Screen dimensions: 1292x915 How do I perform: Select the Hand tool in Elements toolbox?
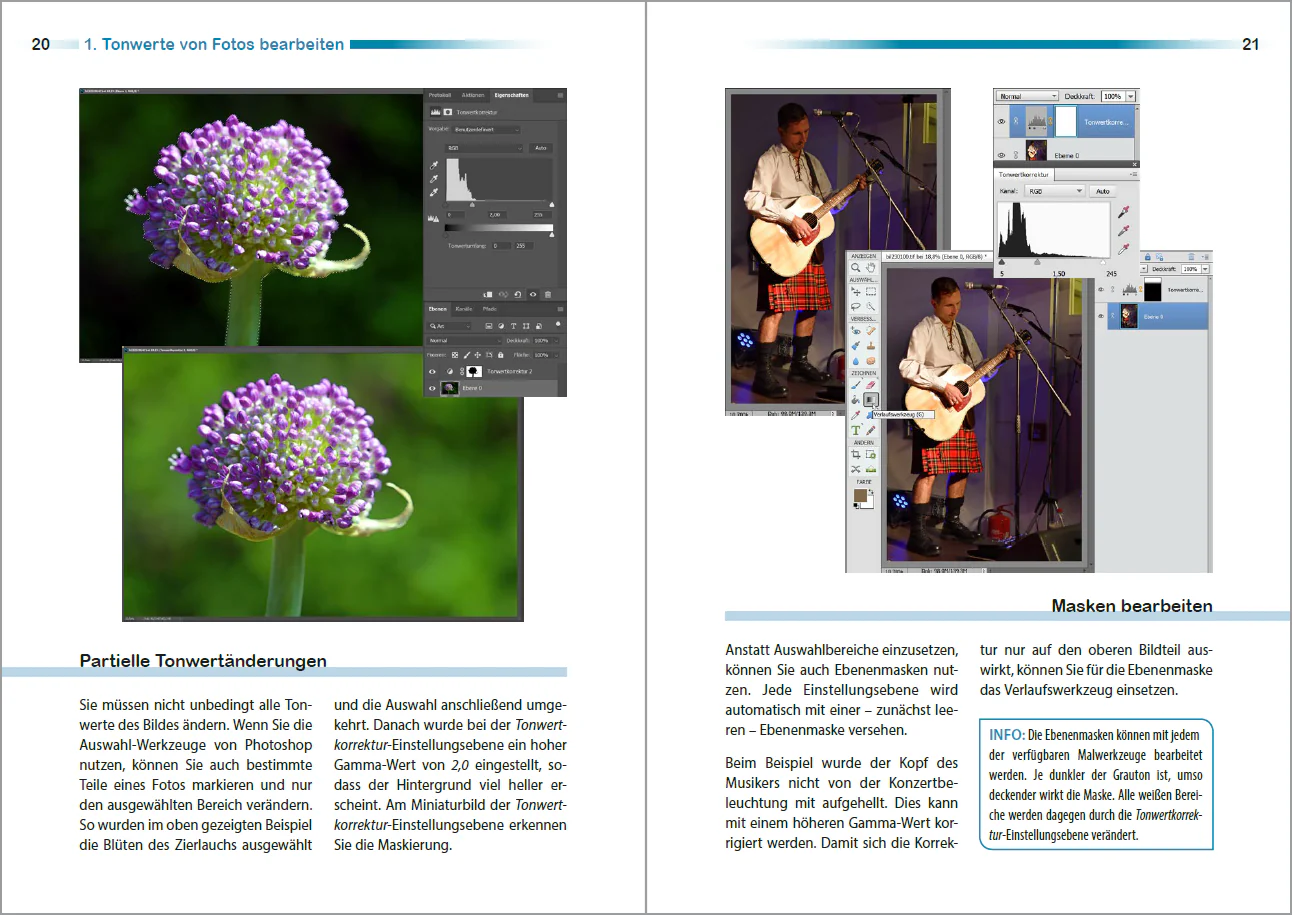(871, 268)
